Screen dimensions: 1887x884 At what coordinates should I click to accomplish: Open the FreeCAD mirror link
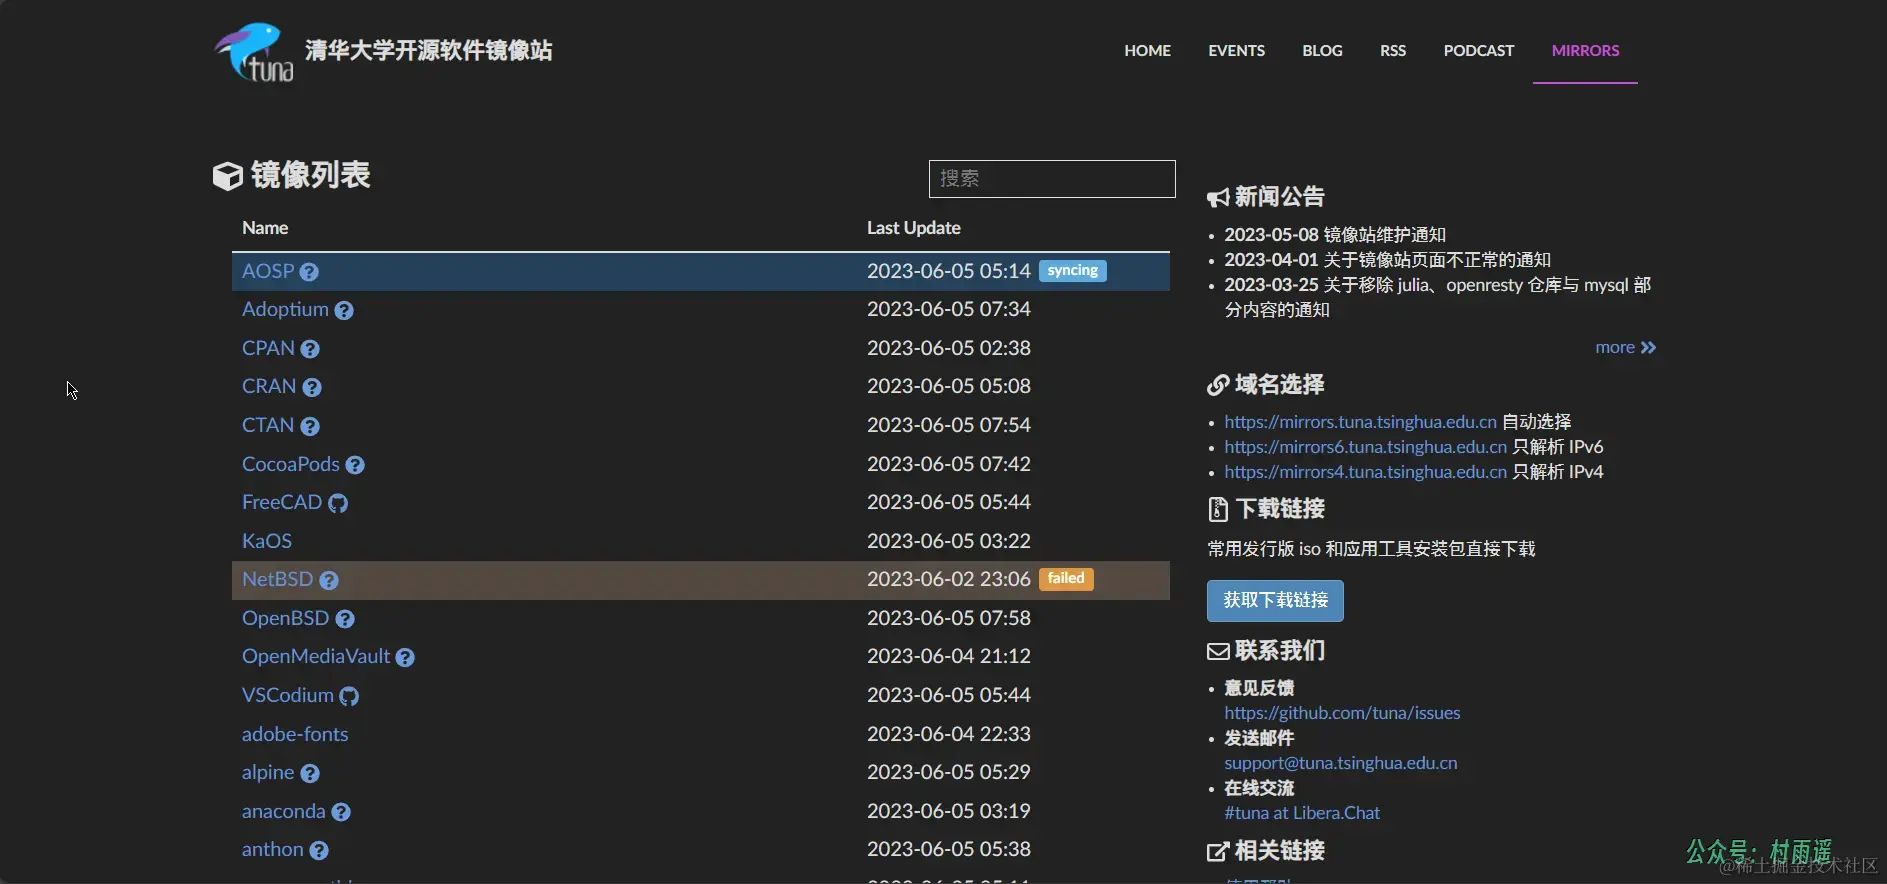click(x=282, y=503)
